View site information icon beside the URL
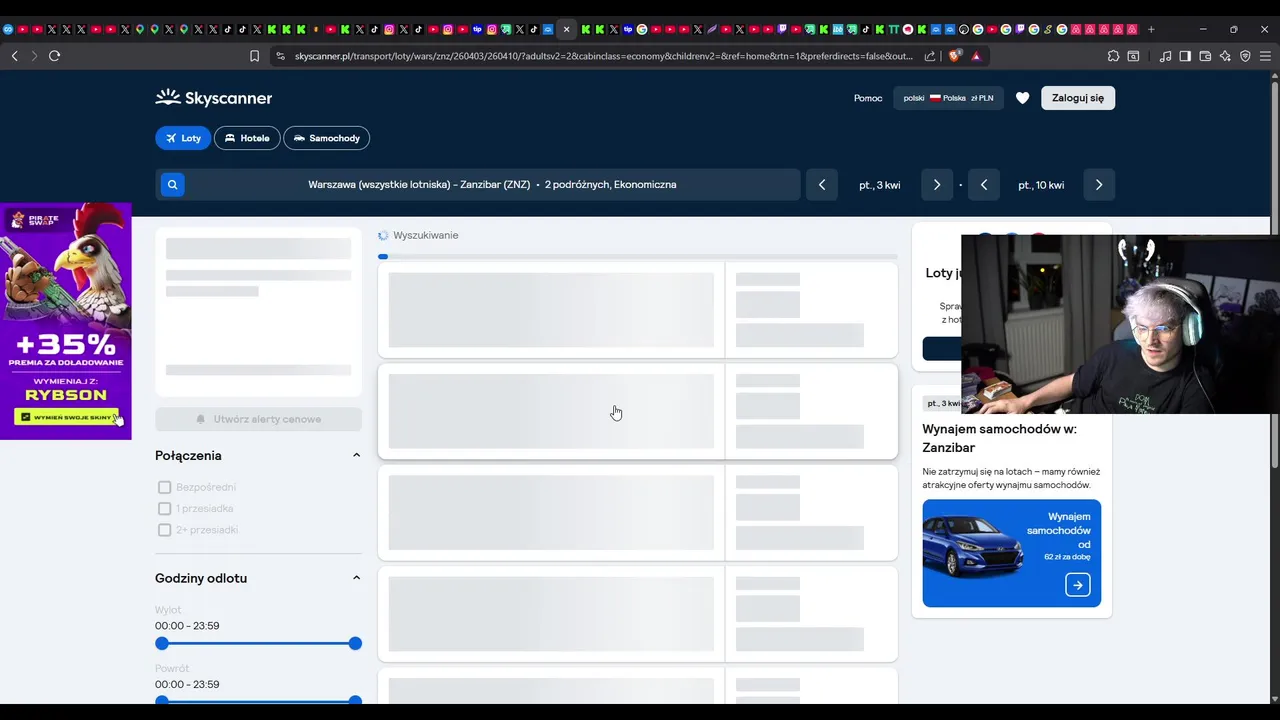The width and height of the screenshot is (1280, 720). (280, 56)
